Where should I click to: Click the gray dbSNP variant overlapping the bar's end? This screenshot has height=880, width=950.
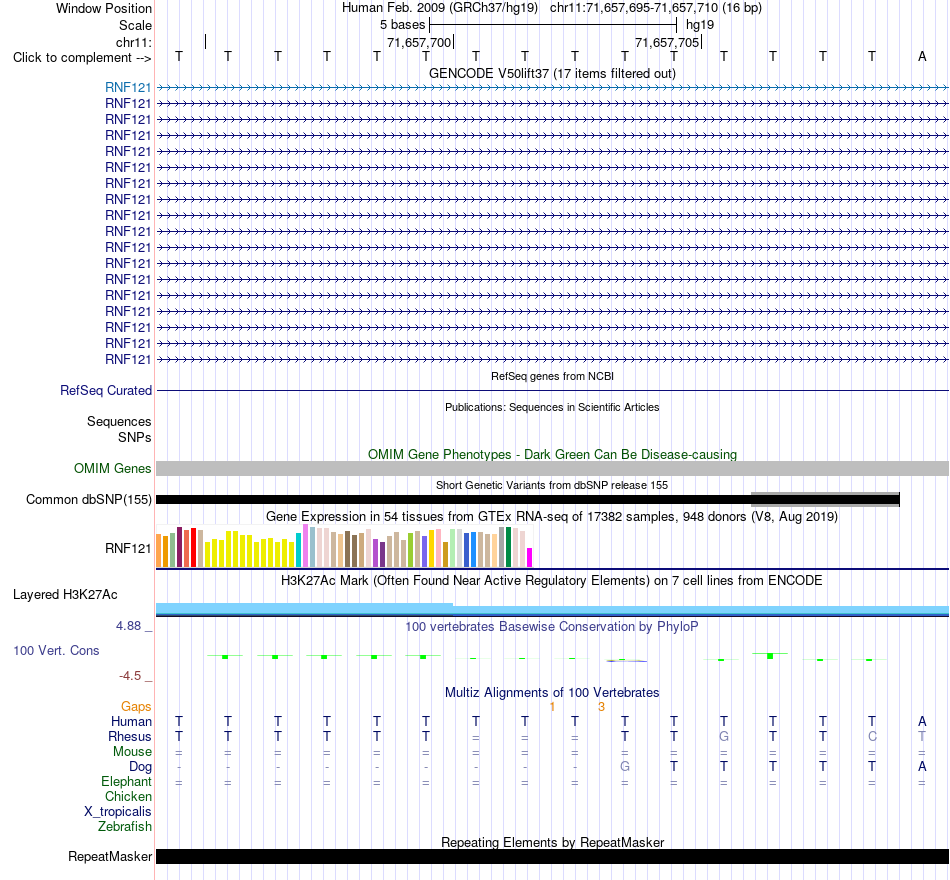click(x=825, y=499)
